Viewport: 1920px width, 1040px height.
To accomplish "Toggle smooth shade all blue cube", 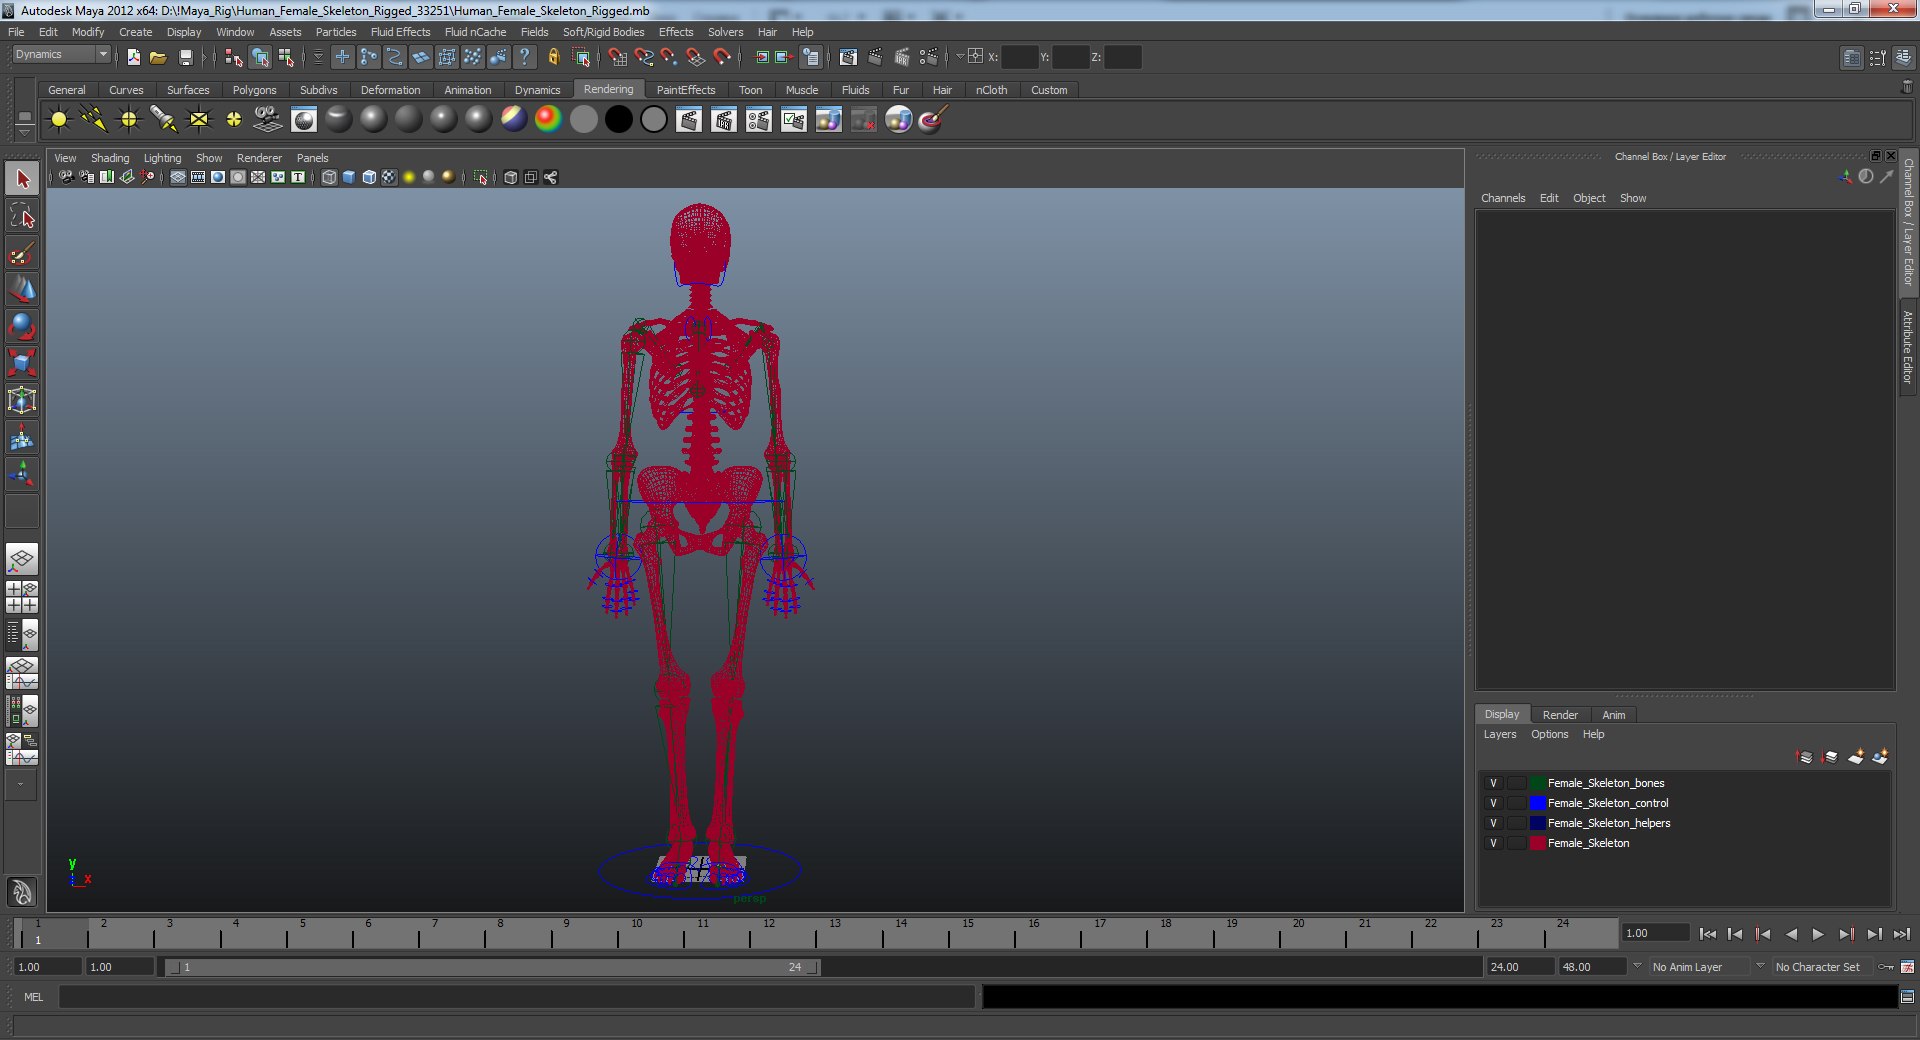I will tap(349, 177).
